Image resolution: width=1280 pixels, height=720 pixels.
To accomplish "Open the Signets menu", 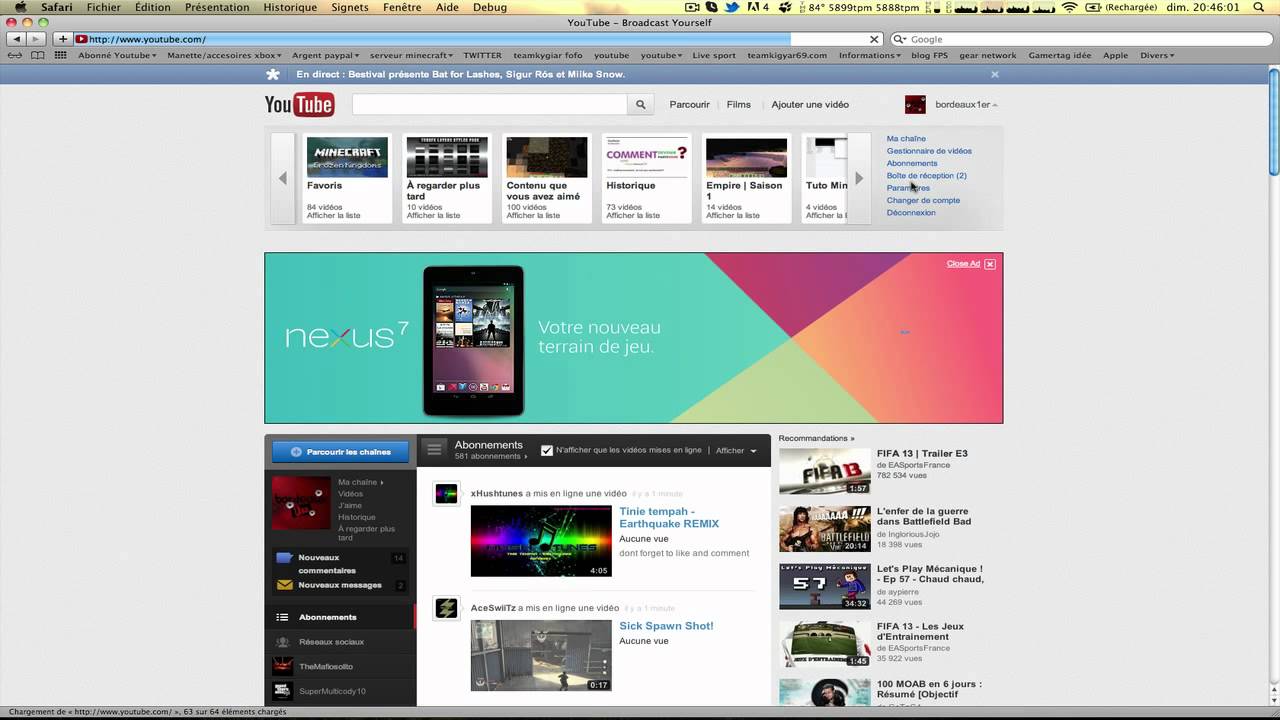I will point(350,7).
